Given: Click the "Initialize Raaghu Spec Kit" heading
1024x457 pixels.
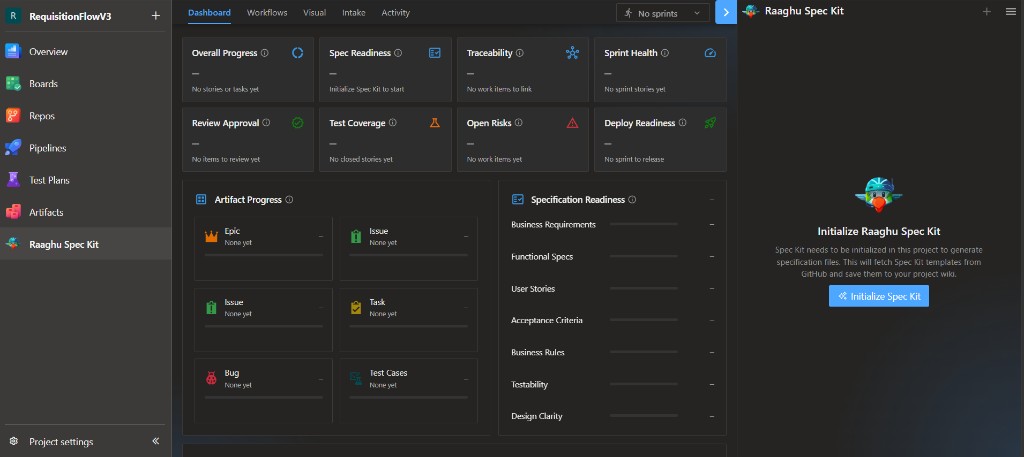Looking at the screenshot, I should coord(879,231).
